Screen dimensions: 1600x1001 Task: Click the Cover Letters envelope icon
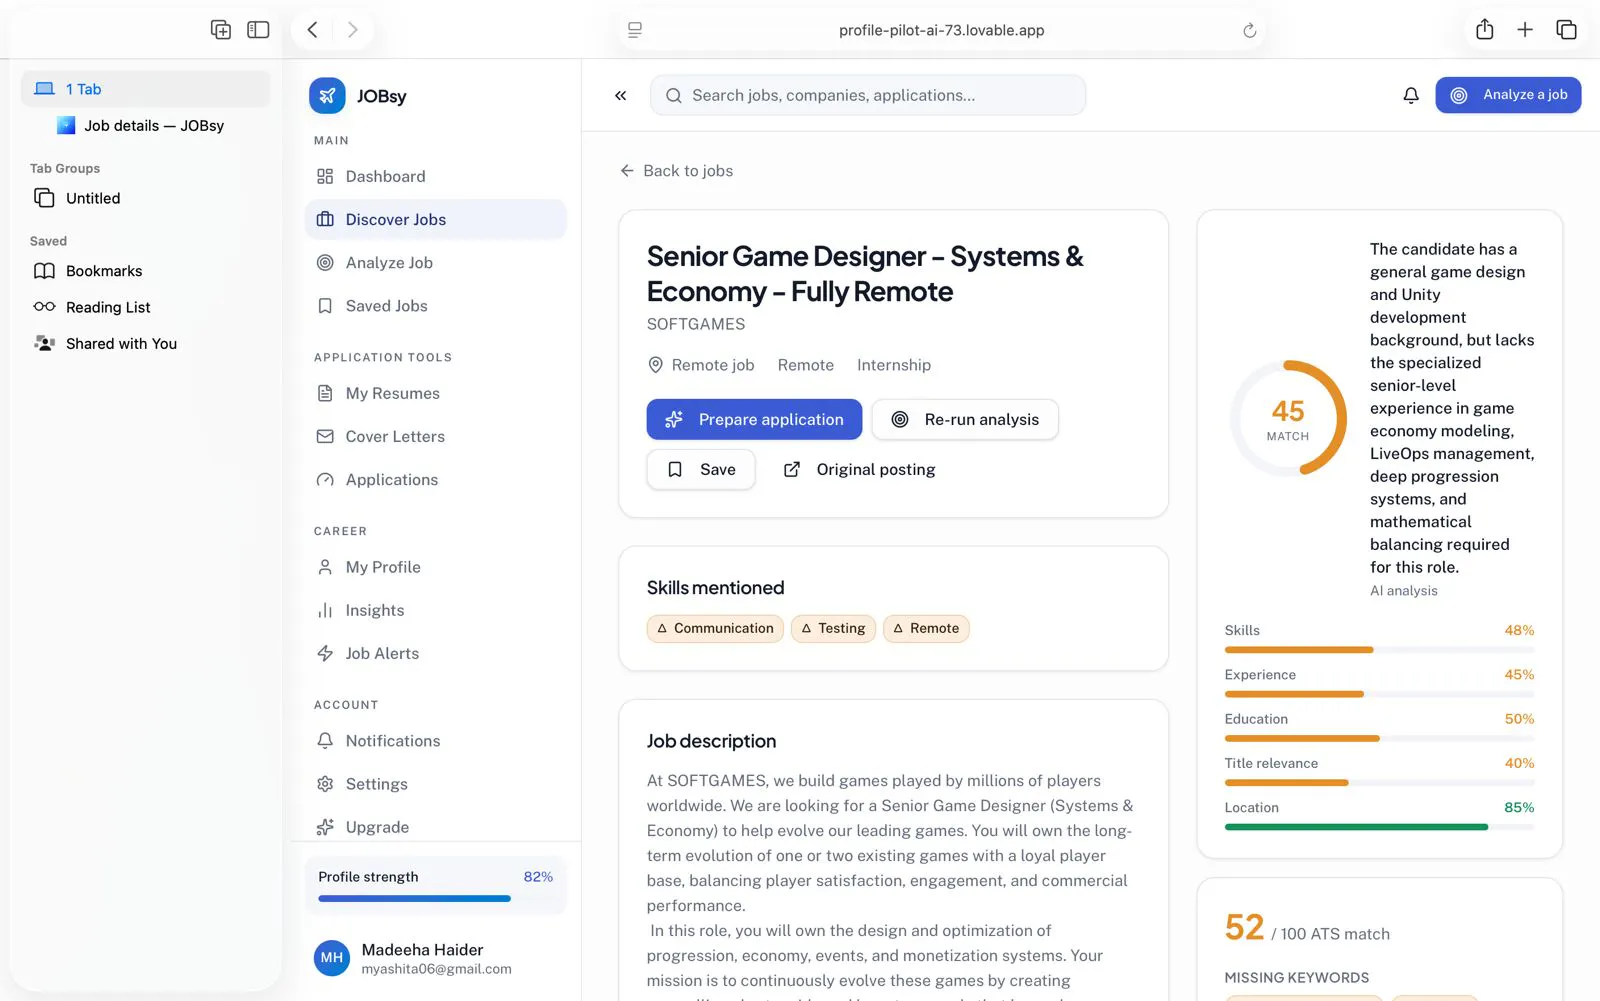[x=325, y=437]
